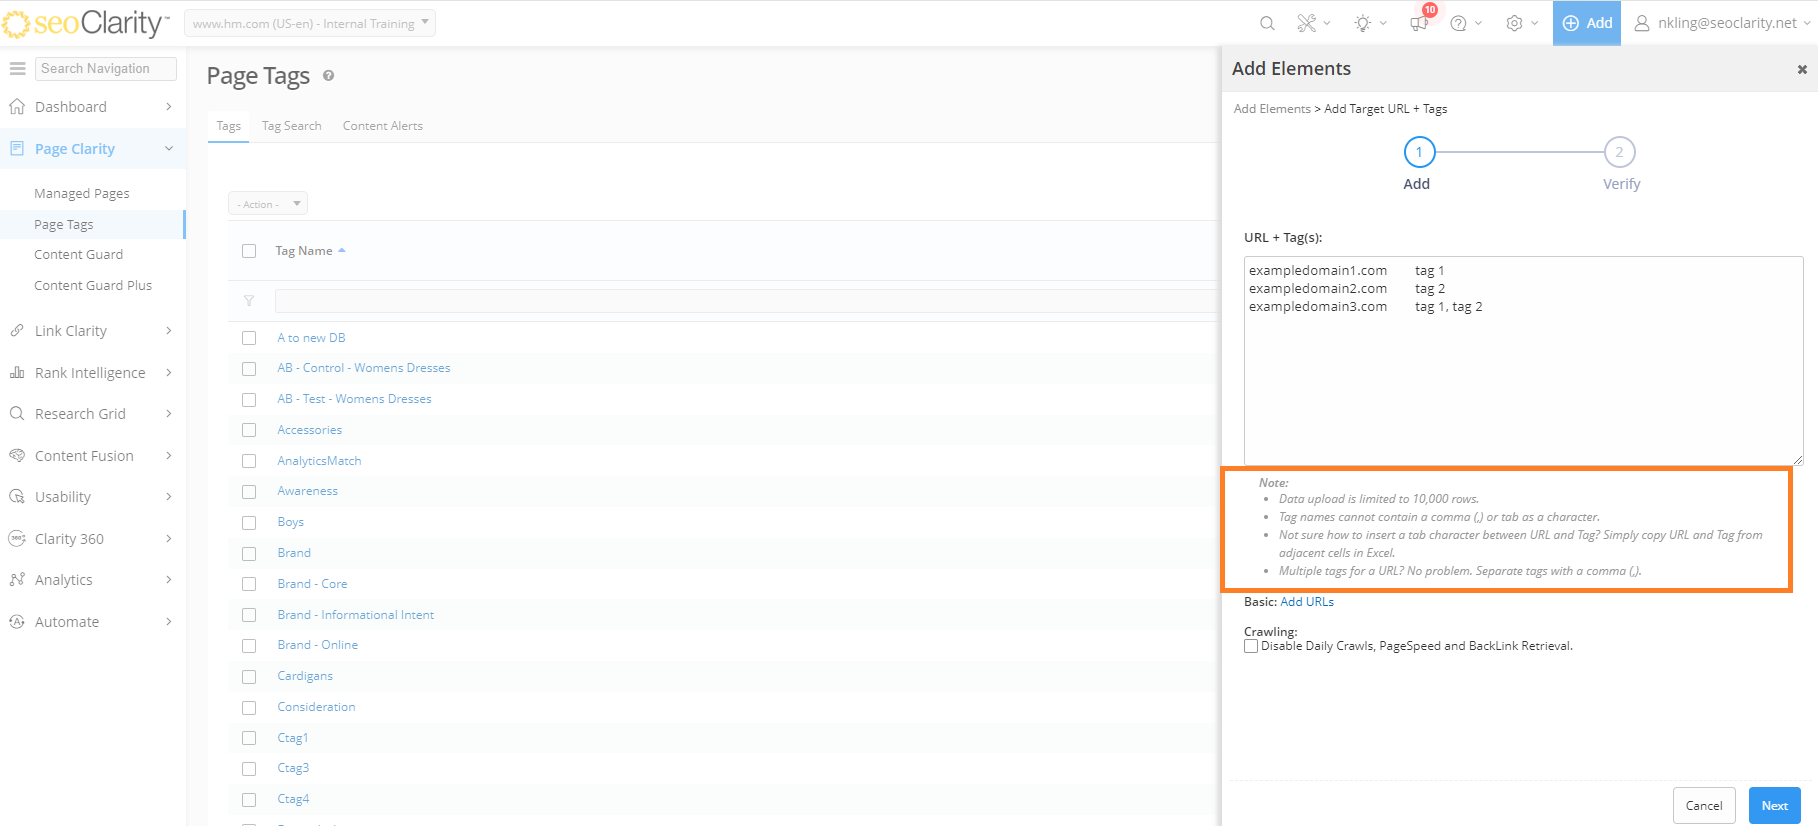Select the Accessories tag checkbox
Screen dimensions: 1818x826
pos(249,430)
